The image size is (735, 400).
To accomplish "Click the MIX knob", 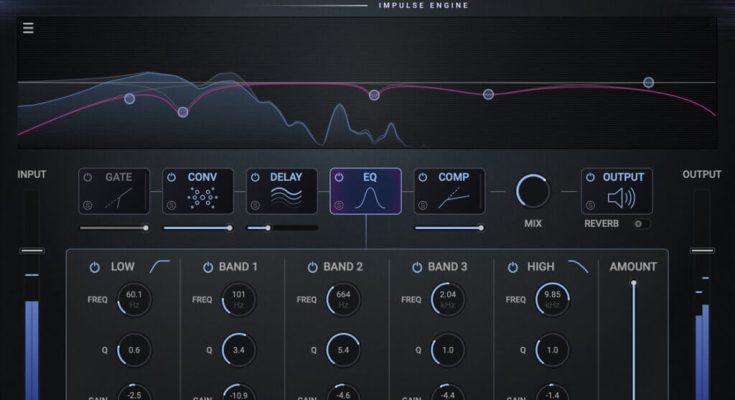I will pos(533,191).
